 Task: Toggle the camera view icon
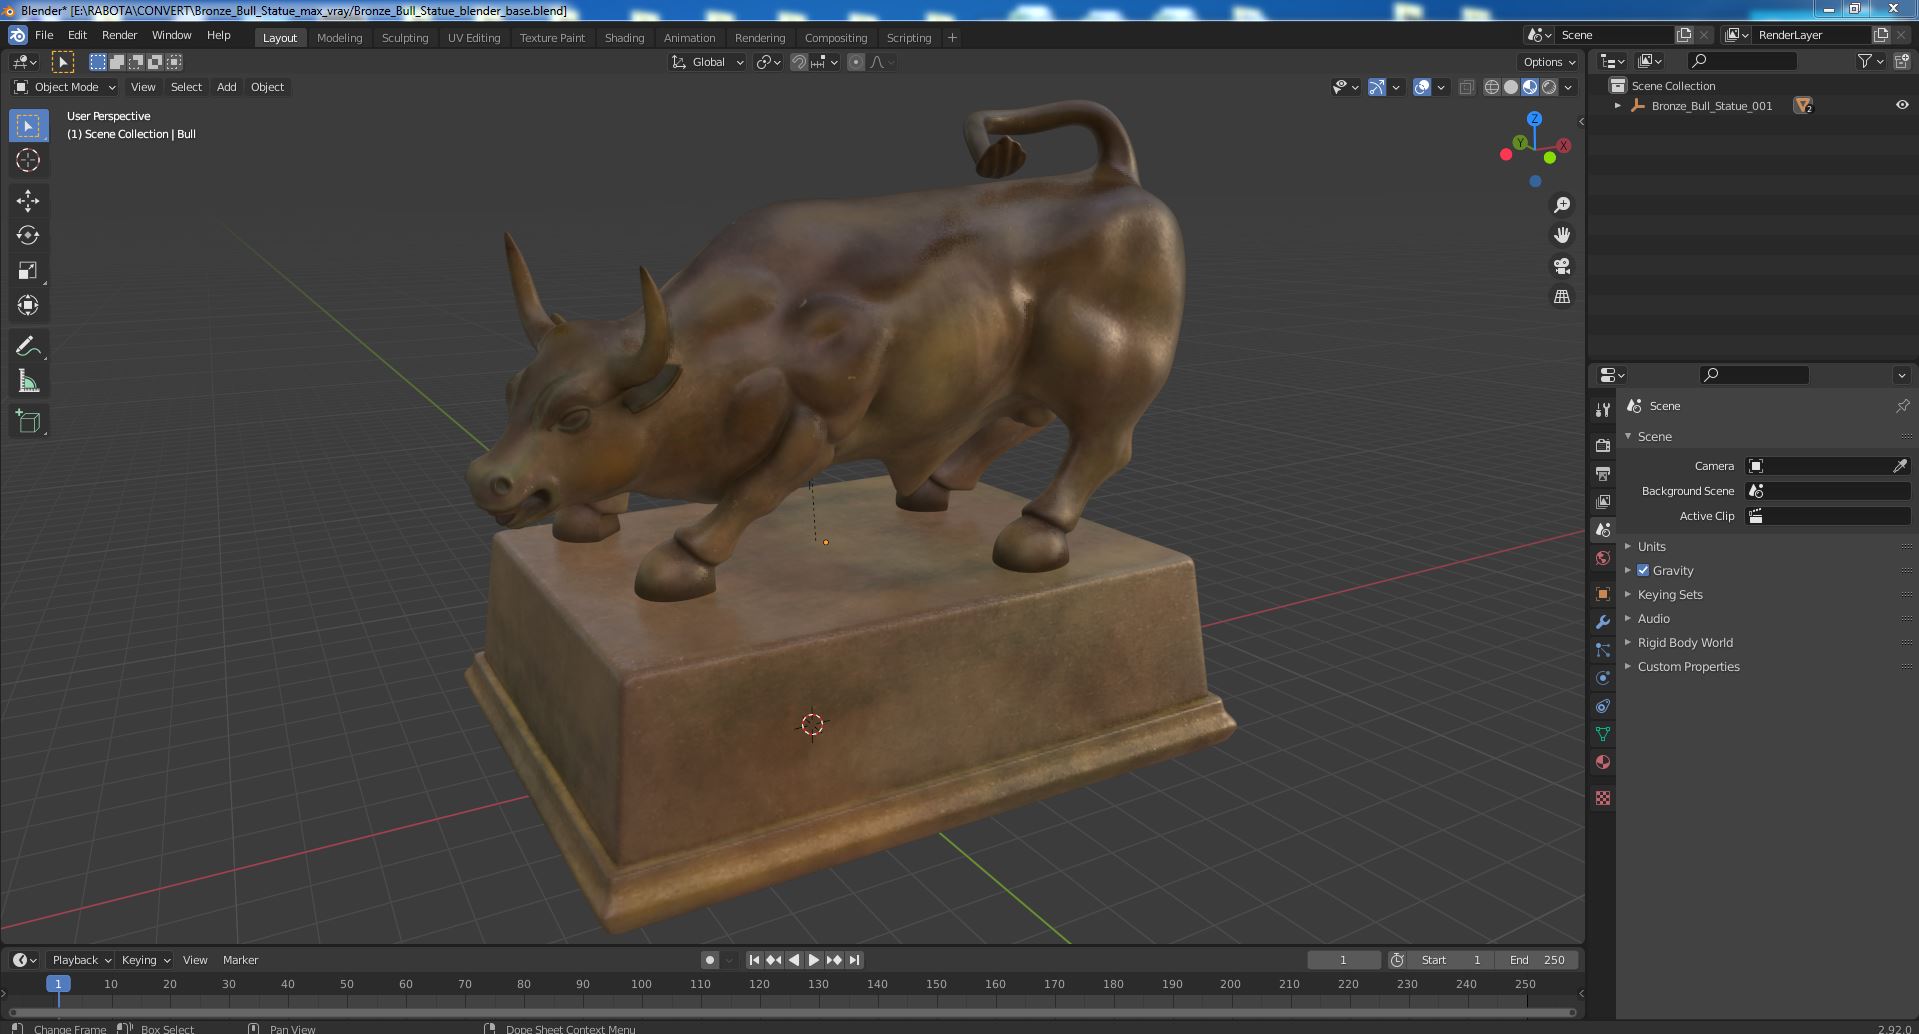[x=1562, y=266]
